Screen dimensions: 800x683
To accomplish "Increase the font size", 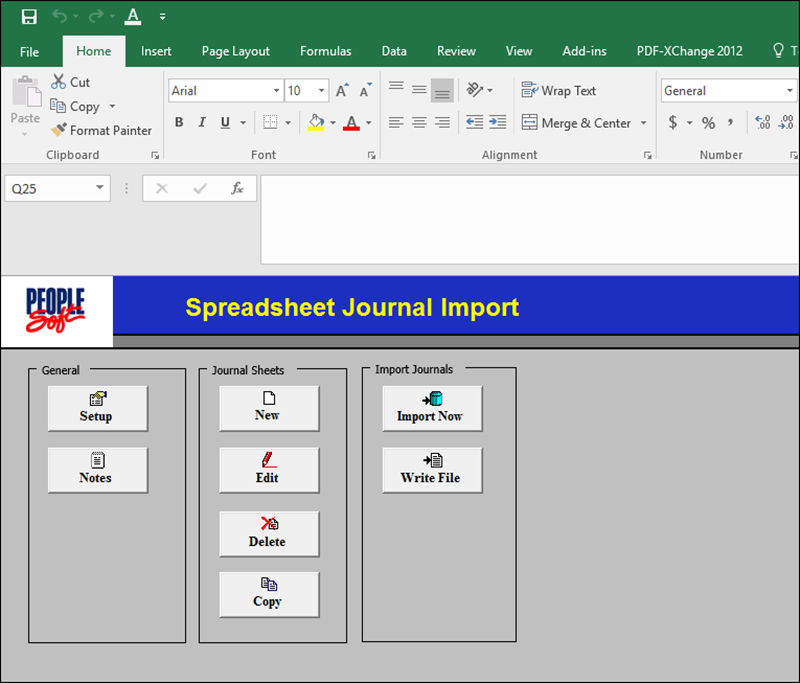I will point(342,90).
